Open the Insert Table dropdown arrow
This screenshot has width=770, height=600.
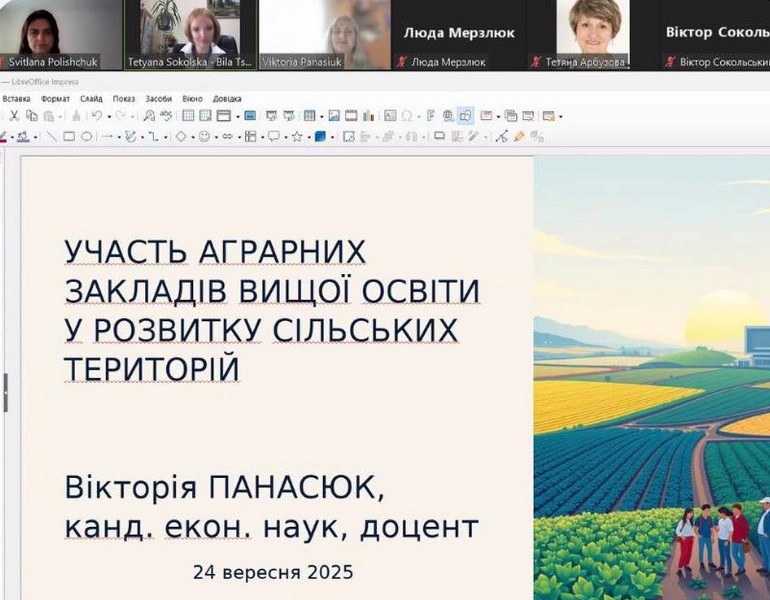tap(320, 116)
